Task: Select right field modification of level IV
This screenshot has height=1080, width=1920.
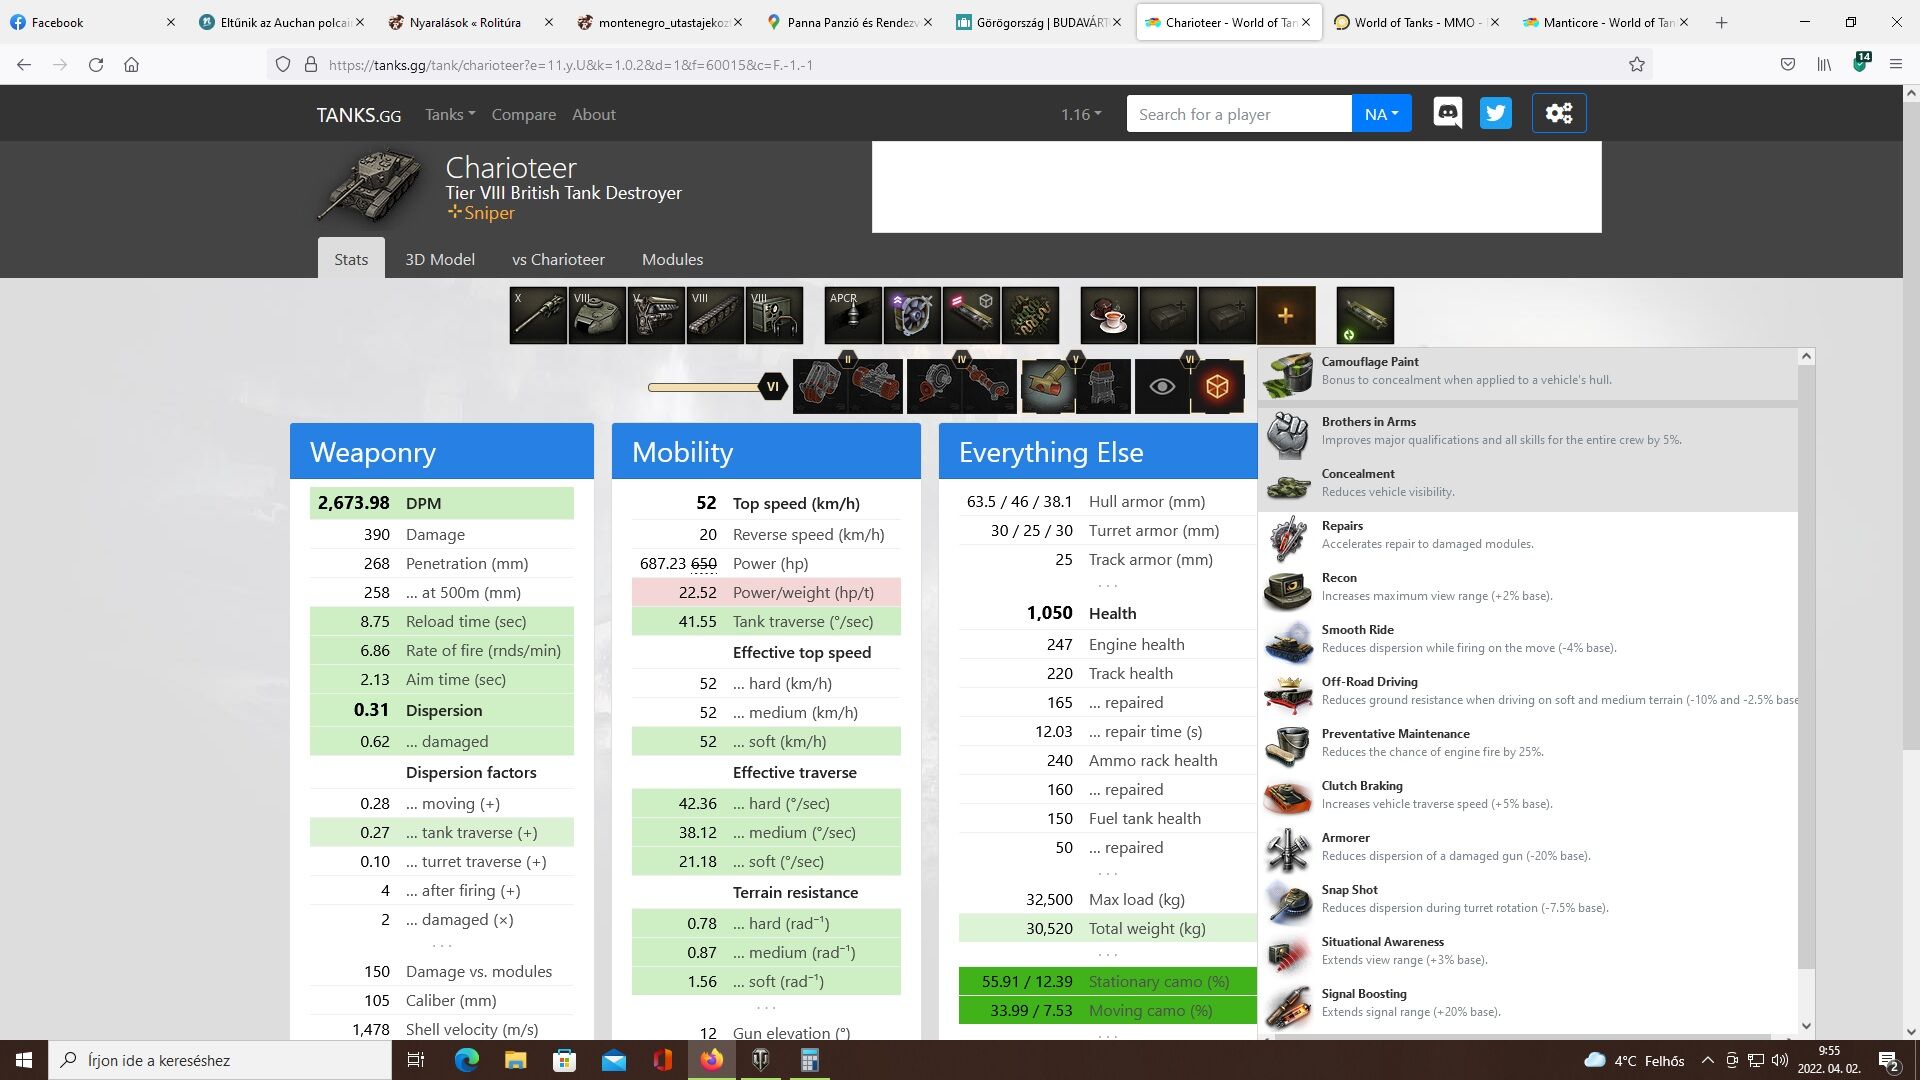Action: coord(989,386)
